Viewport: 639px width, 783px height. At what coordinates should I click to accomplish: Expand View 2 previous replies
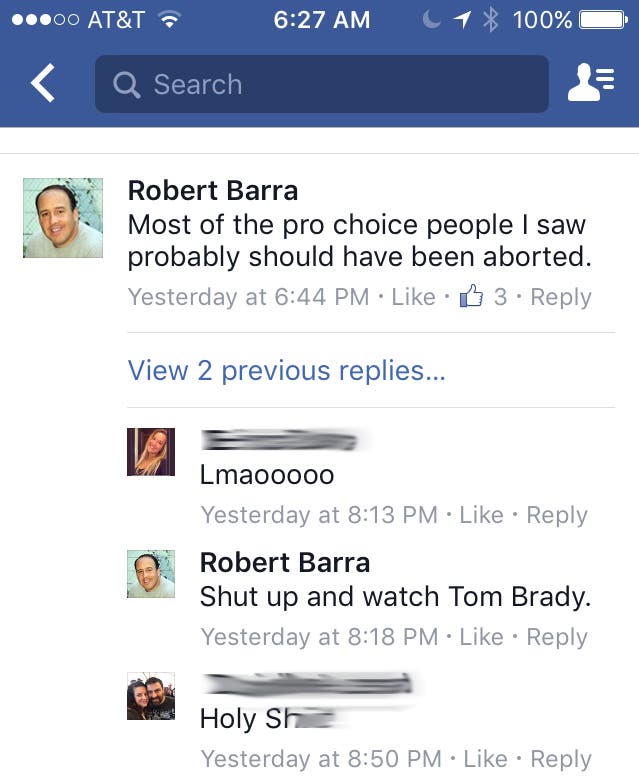coord(286,371)
